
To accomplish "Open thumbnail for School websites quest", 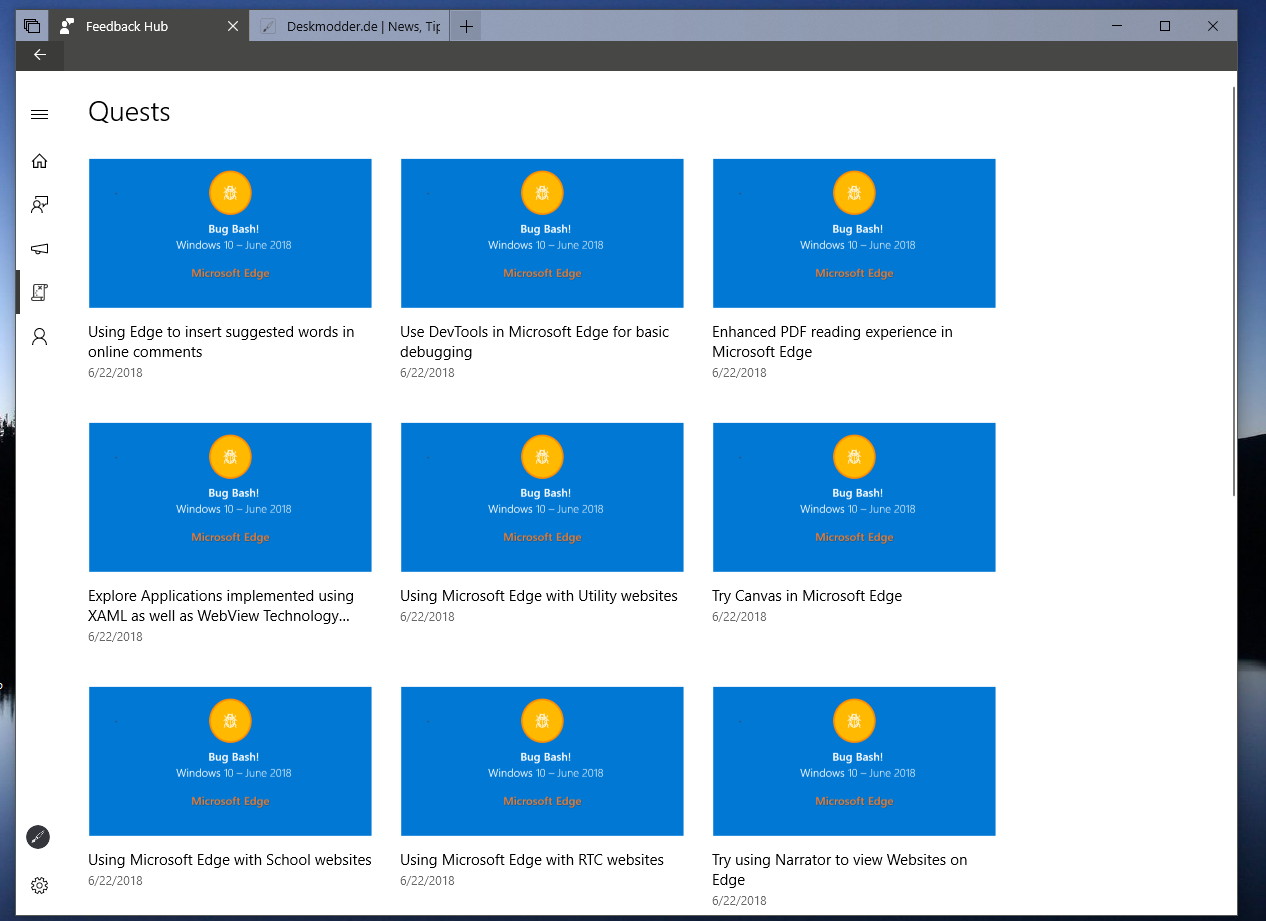I will point(230,761).
